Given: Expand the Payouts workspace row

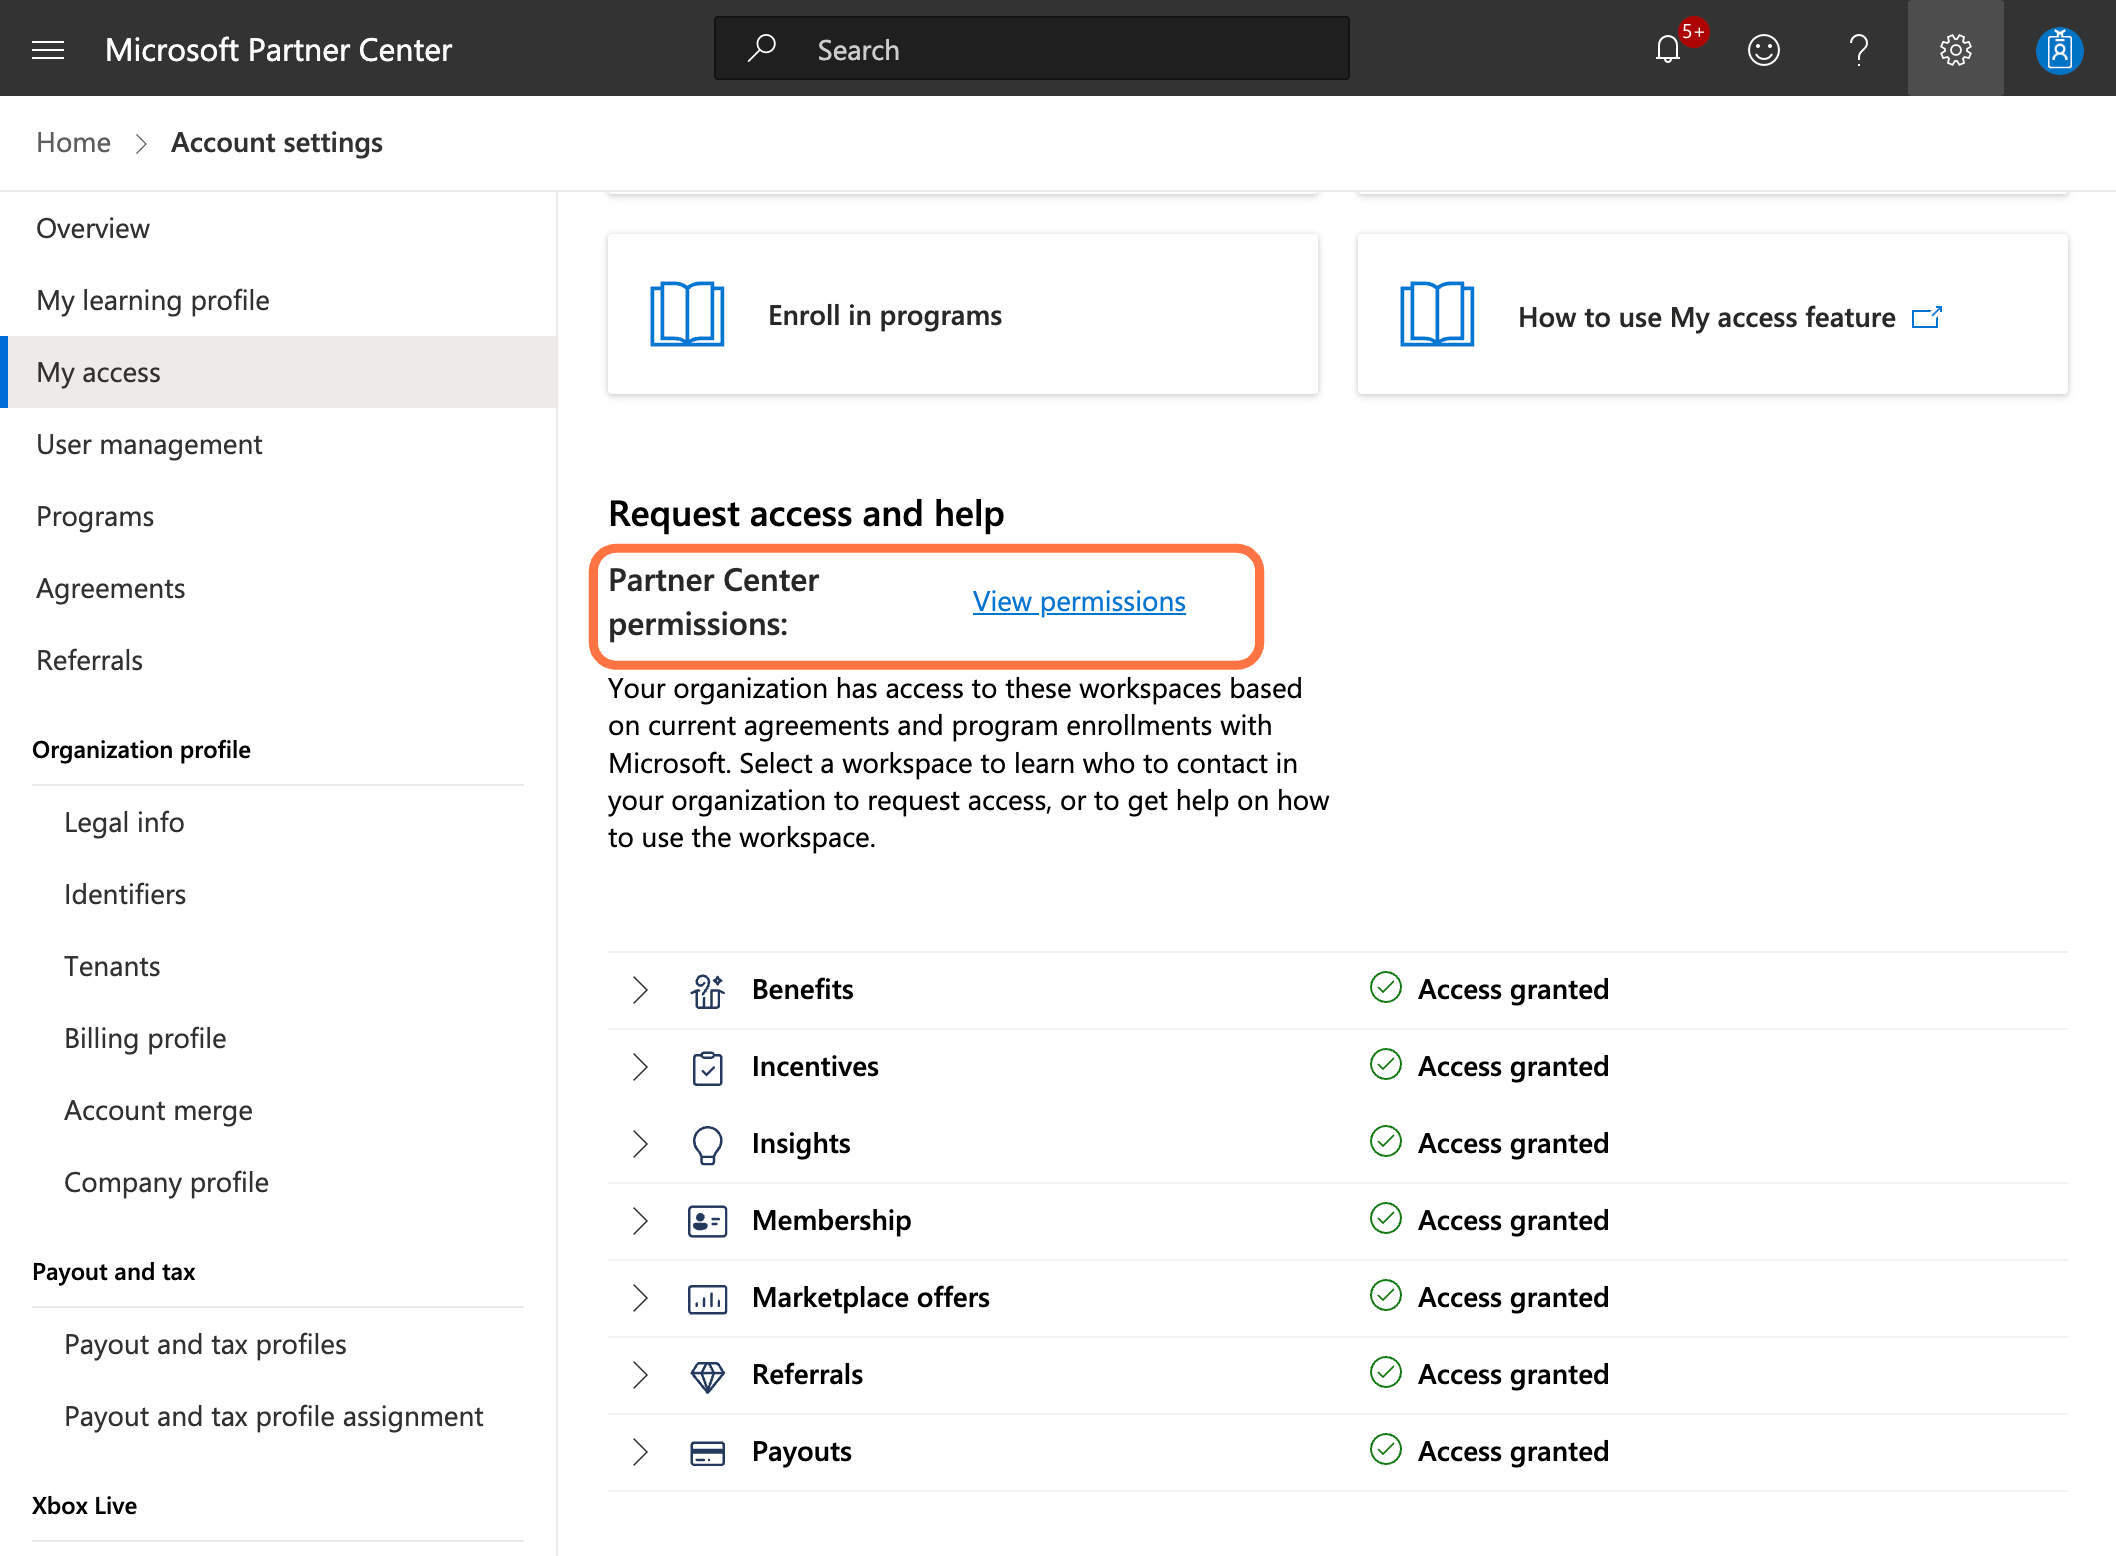Looking at the screenshot, I should coord(640,1452).
